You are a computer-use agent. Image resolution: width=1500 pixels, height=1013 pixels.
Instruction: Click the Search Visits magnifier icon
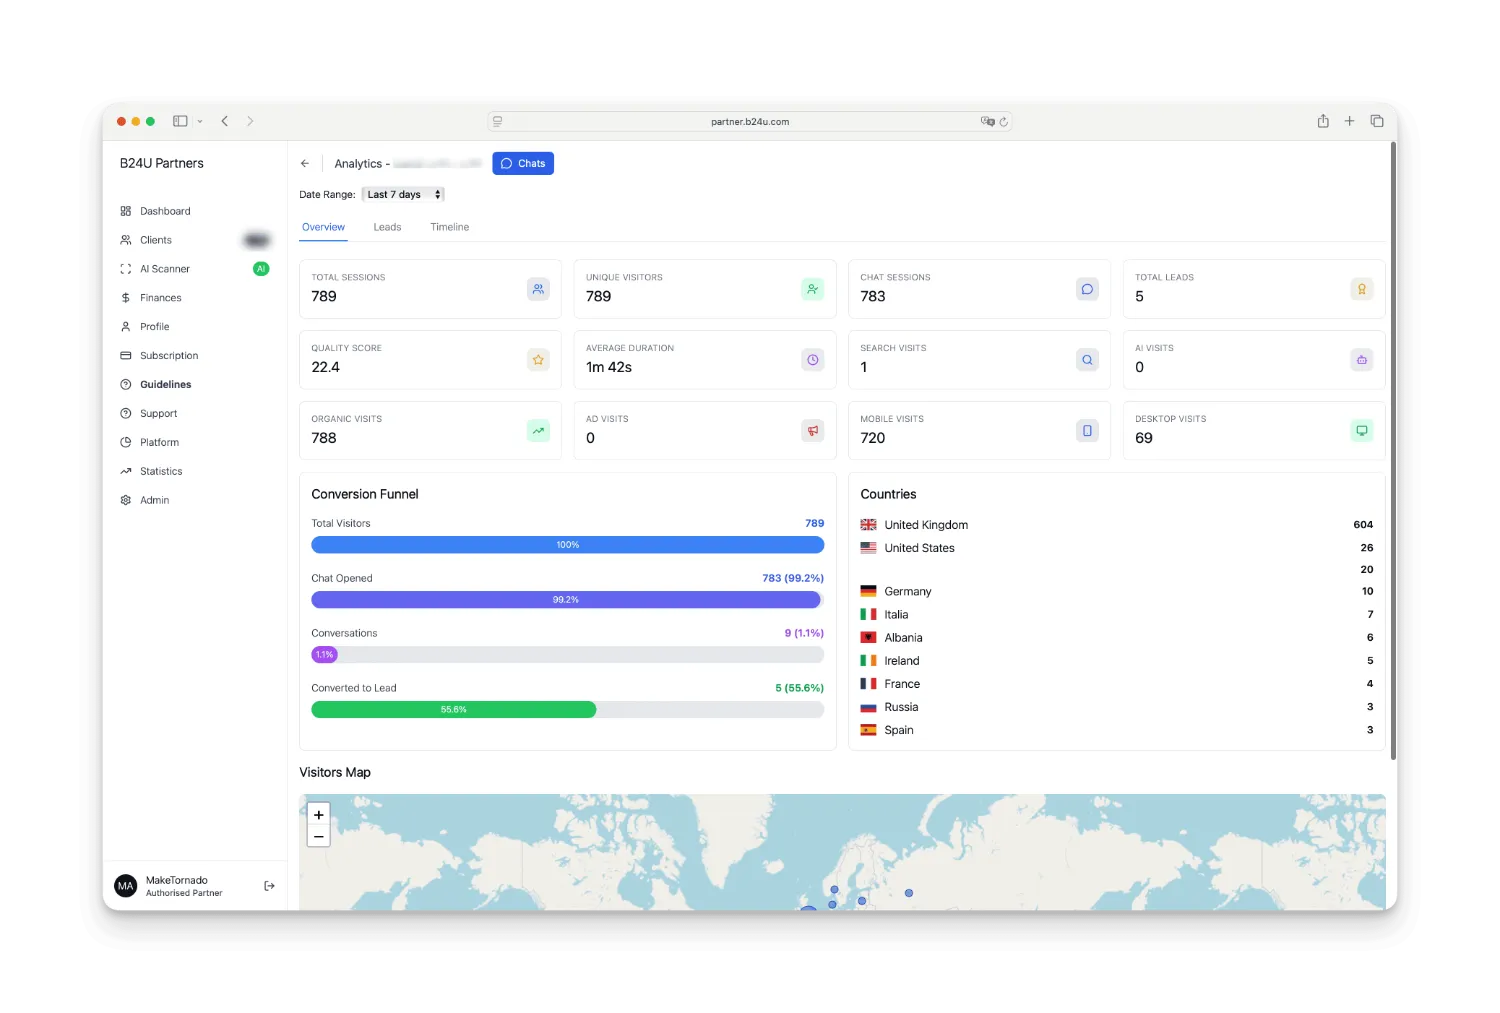[x=1087, y=360]
